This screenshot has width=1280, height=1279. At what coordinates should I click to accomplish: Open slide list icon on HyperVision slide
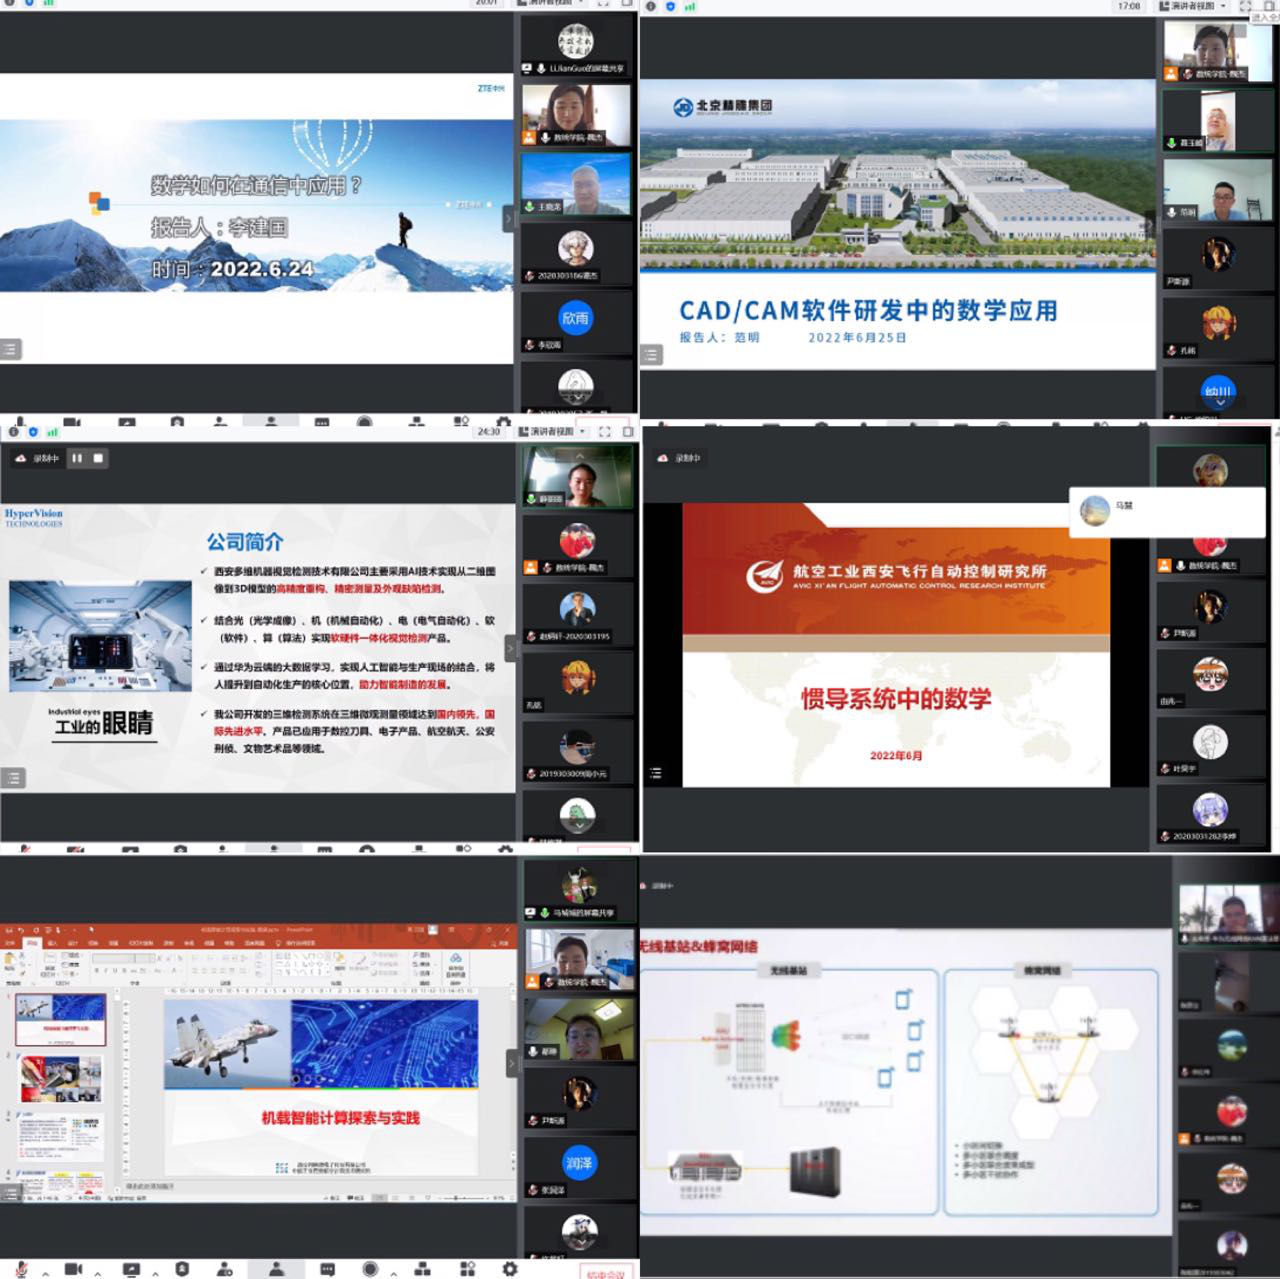click(12, 777)
